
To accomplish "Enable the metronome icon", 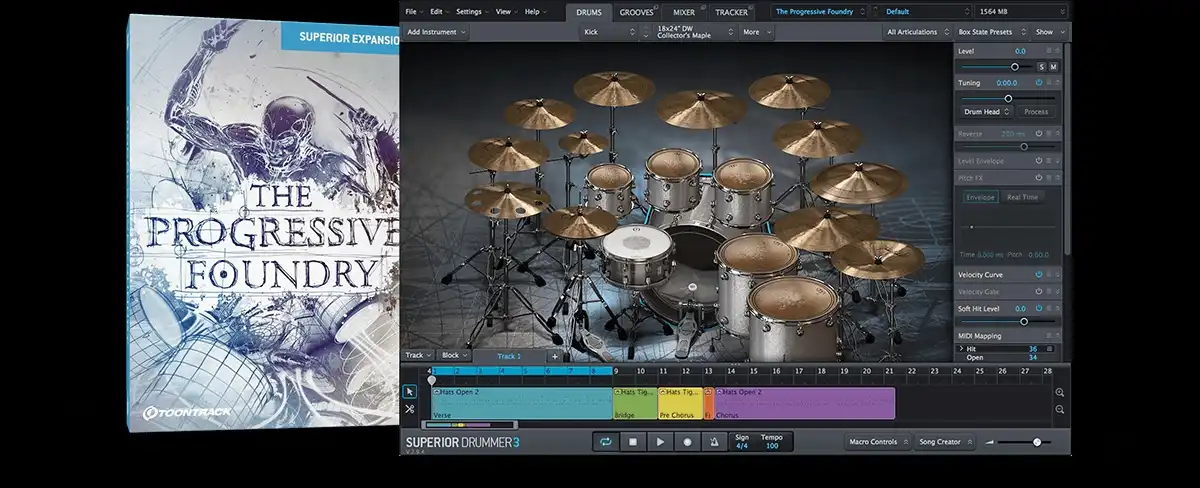I will coord(714,441).
